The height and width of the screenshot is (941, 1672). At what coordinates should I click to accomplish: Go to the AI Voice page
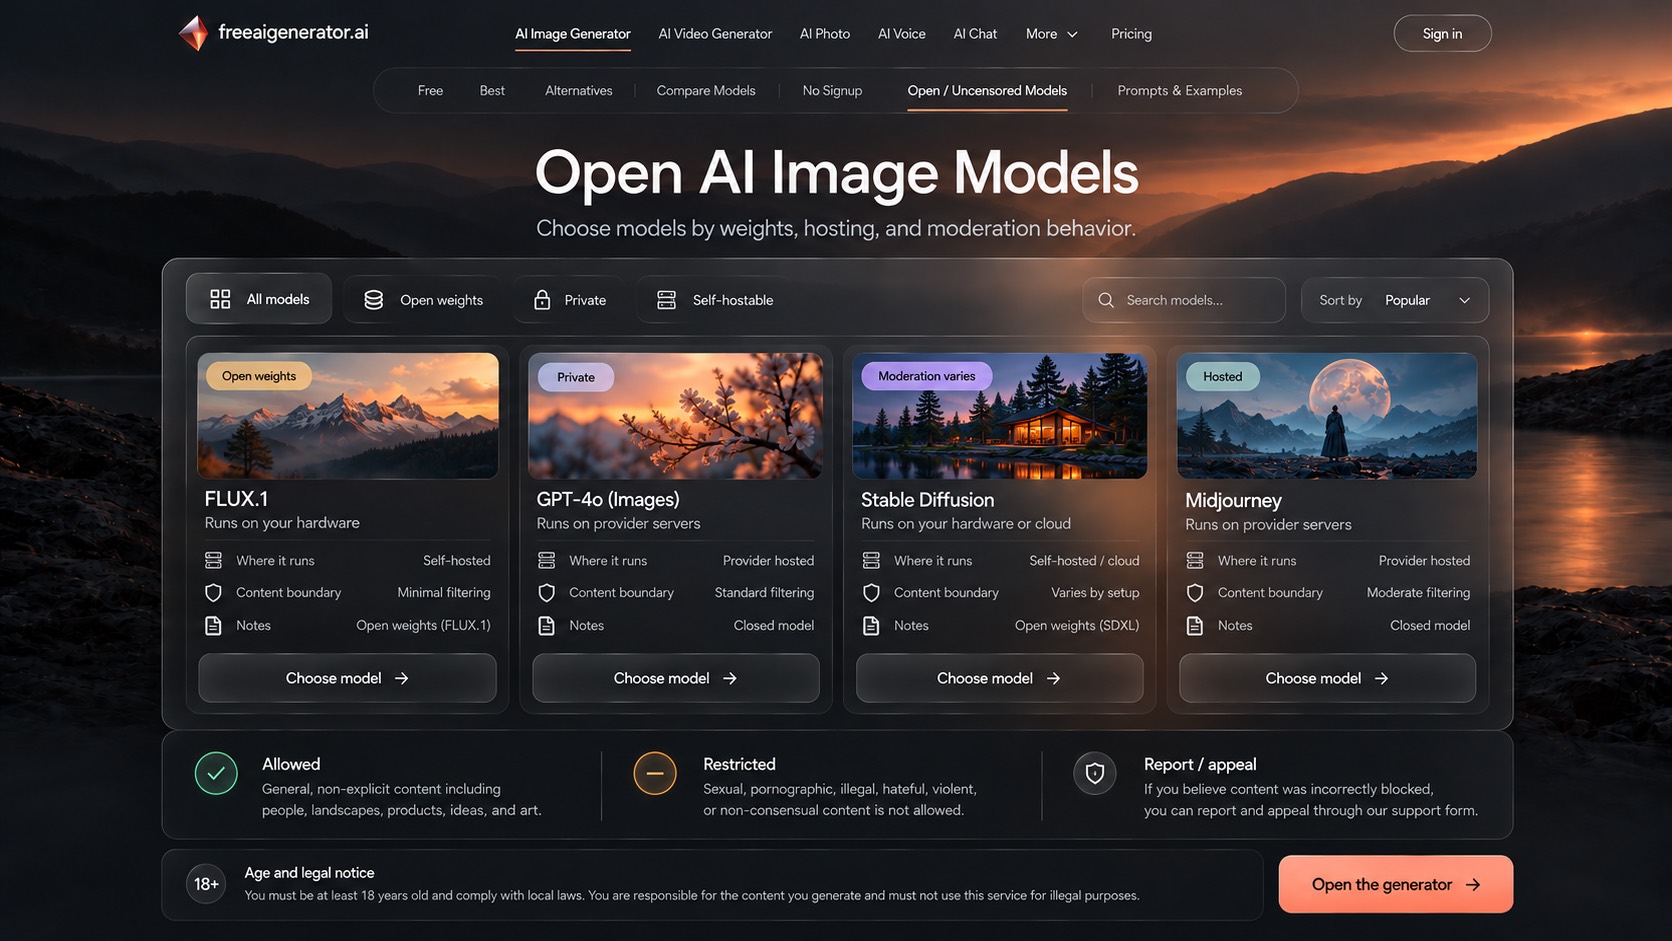tap(902, 34)
